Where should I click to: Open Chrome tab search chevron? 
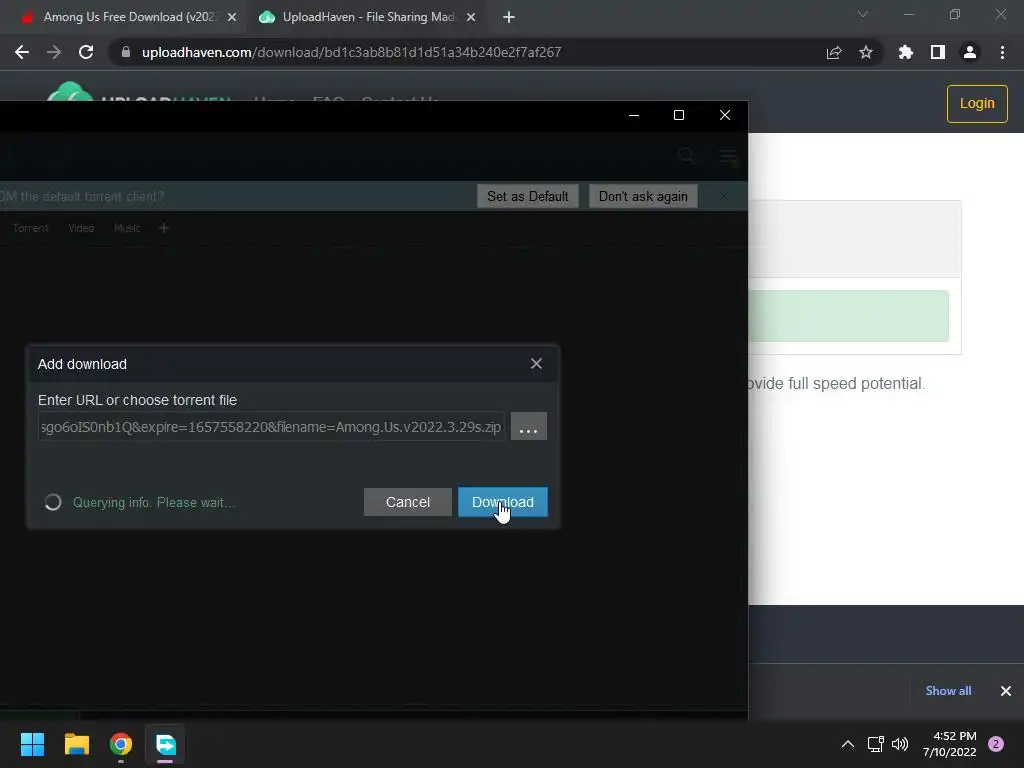[x=863, y=14]
